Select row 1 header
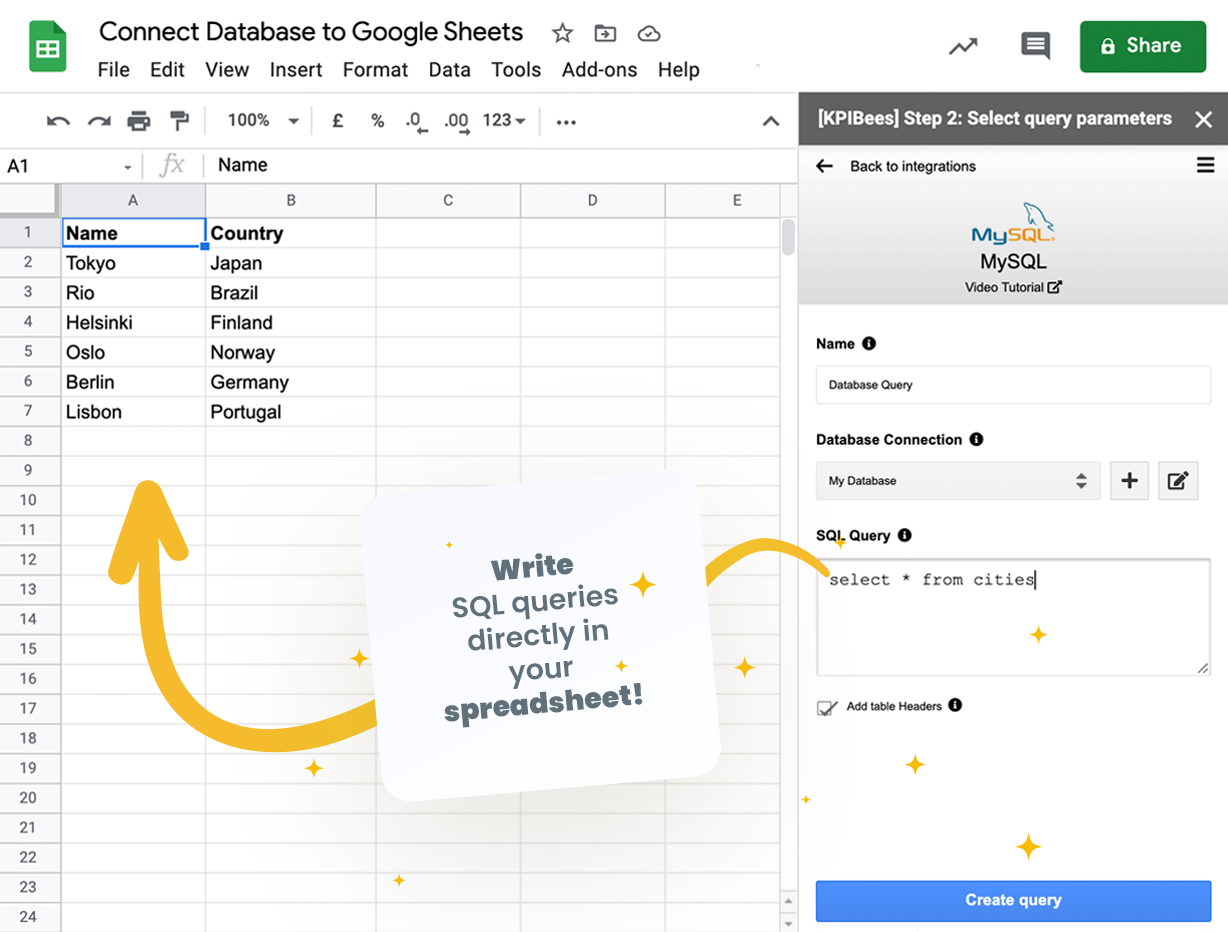 (x=30, y=232)
